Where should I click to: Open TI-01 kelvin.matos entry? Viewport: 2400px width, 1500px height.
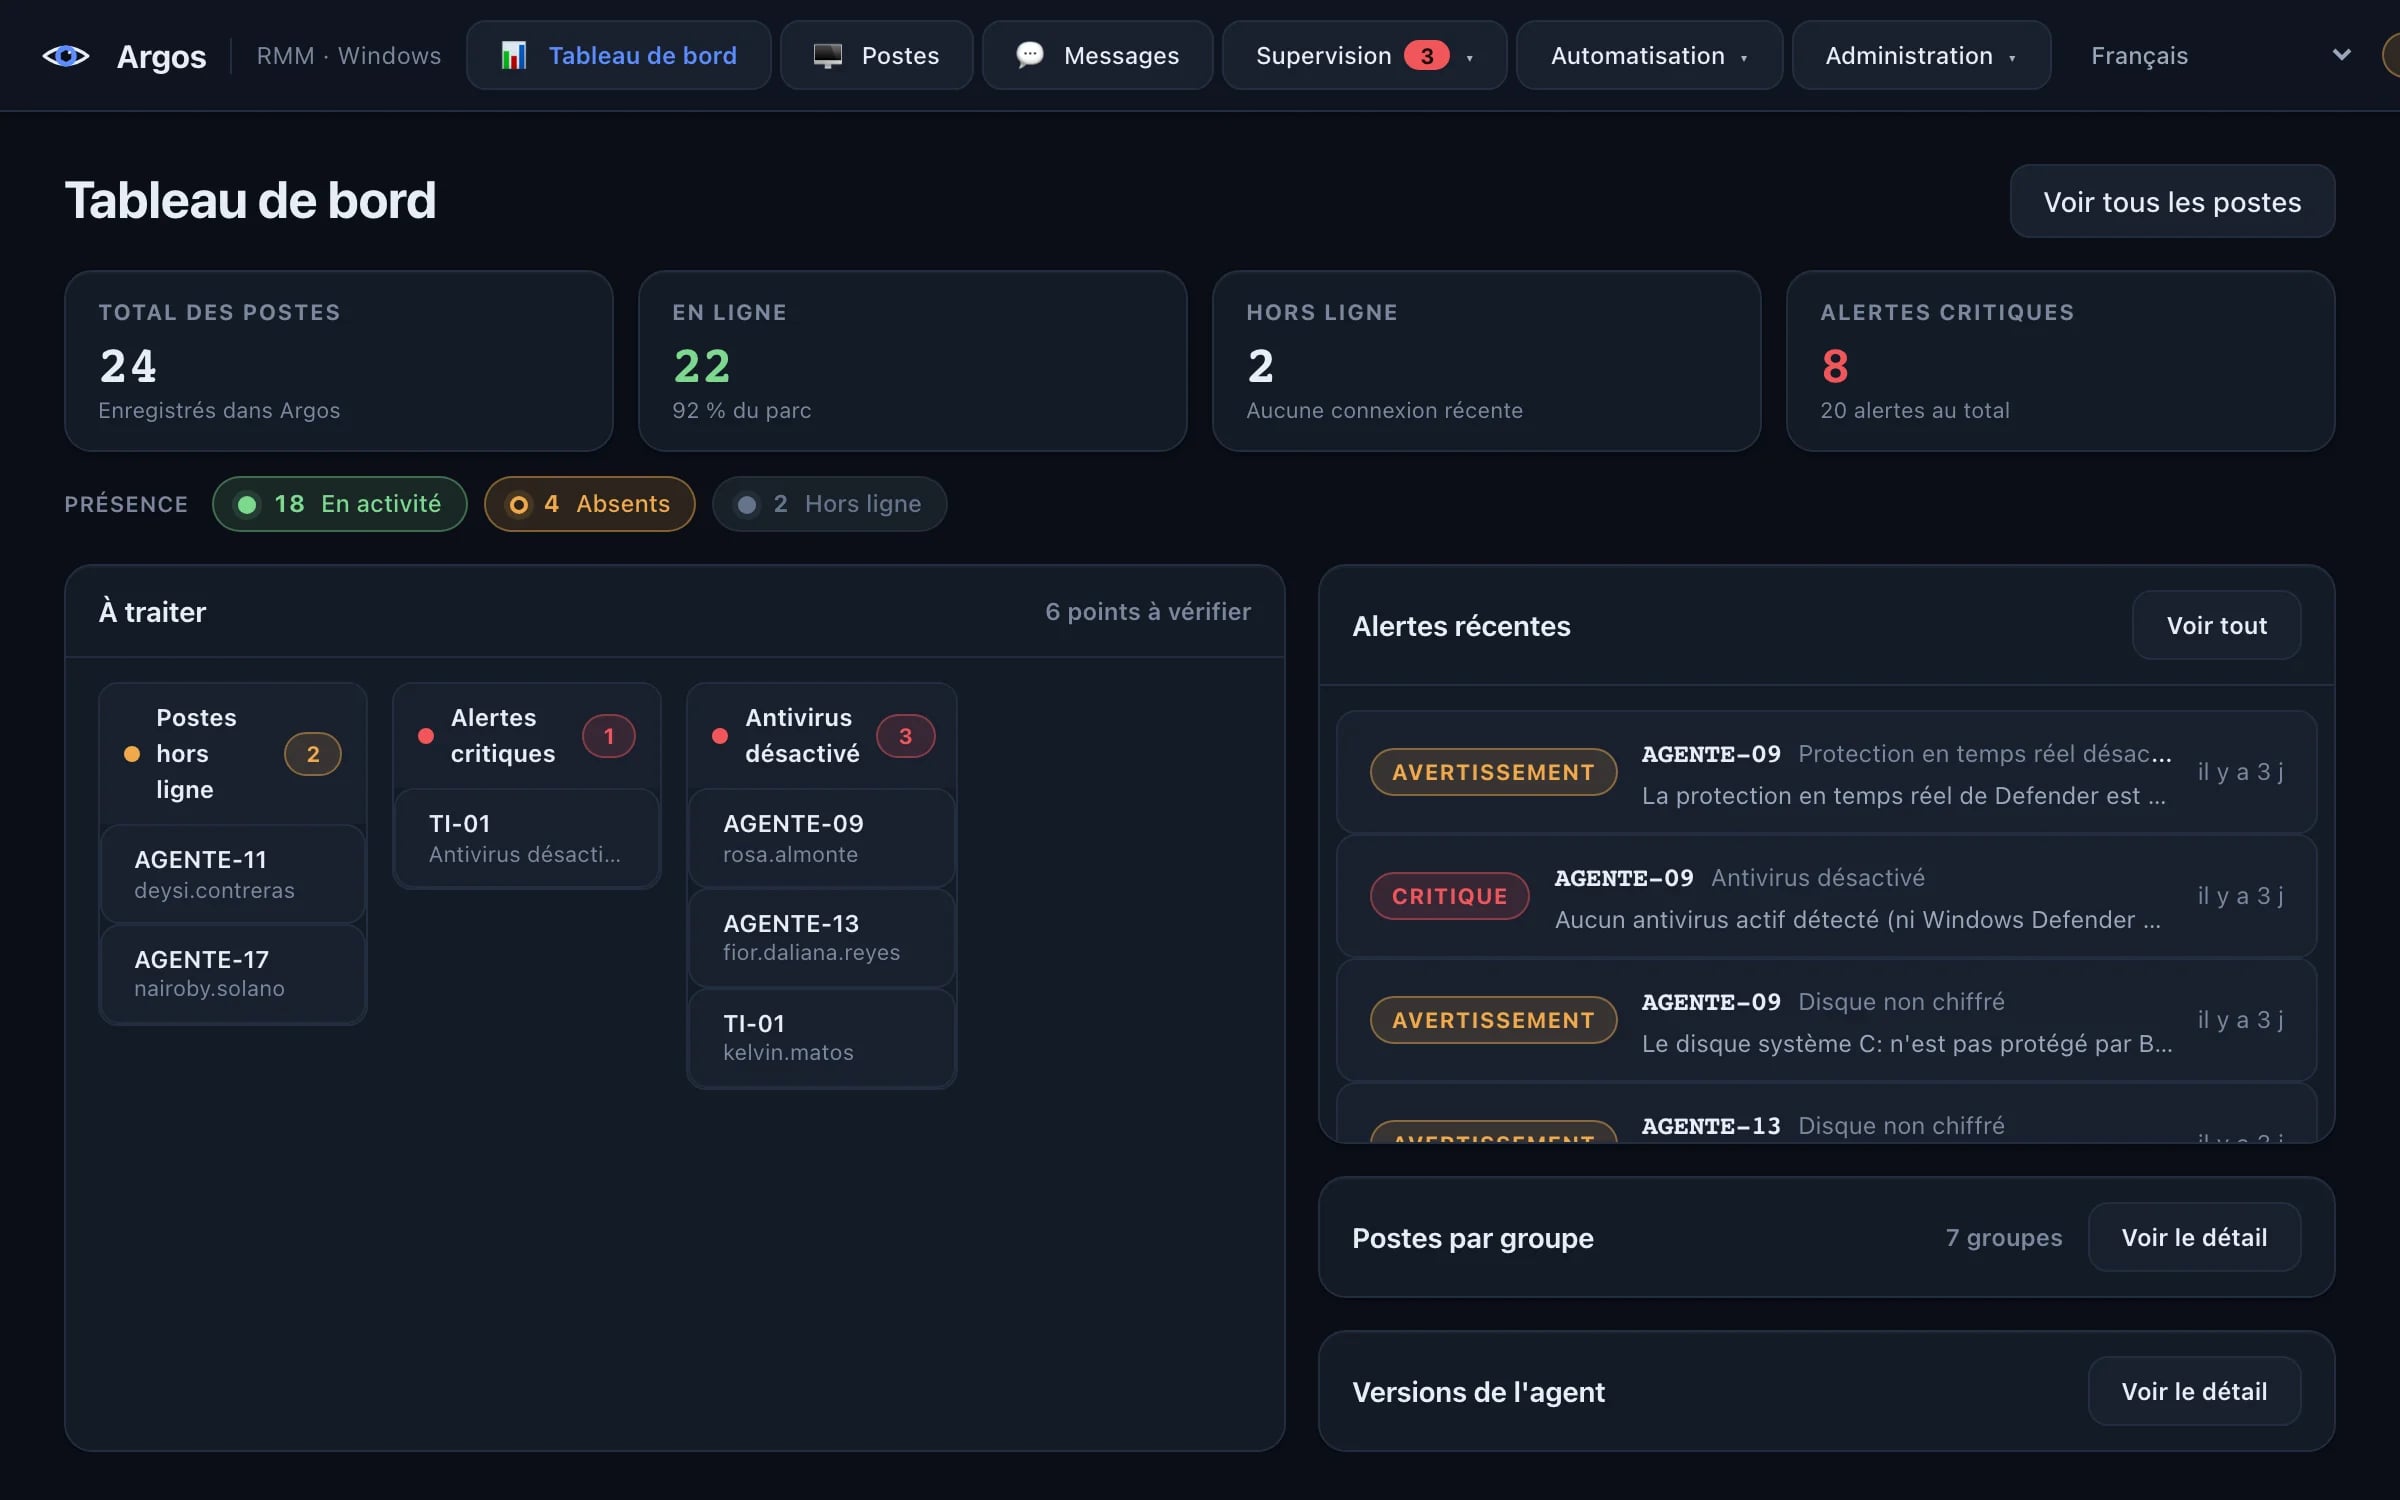(821, 1037)
